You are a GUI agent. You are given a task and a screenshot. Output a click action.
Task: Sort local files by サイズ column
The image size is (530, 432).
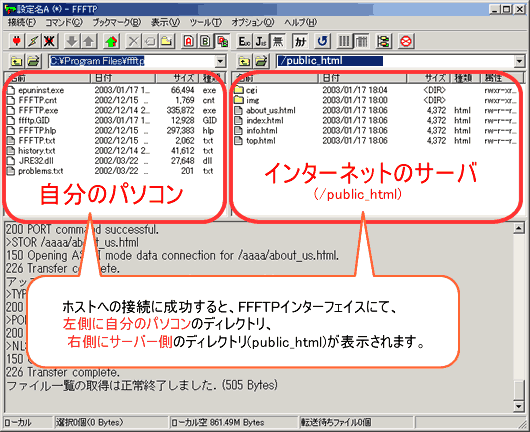[x=177, y=78]
